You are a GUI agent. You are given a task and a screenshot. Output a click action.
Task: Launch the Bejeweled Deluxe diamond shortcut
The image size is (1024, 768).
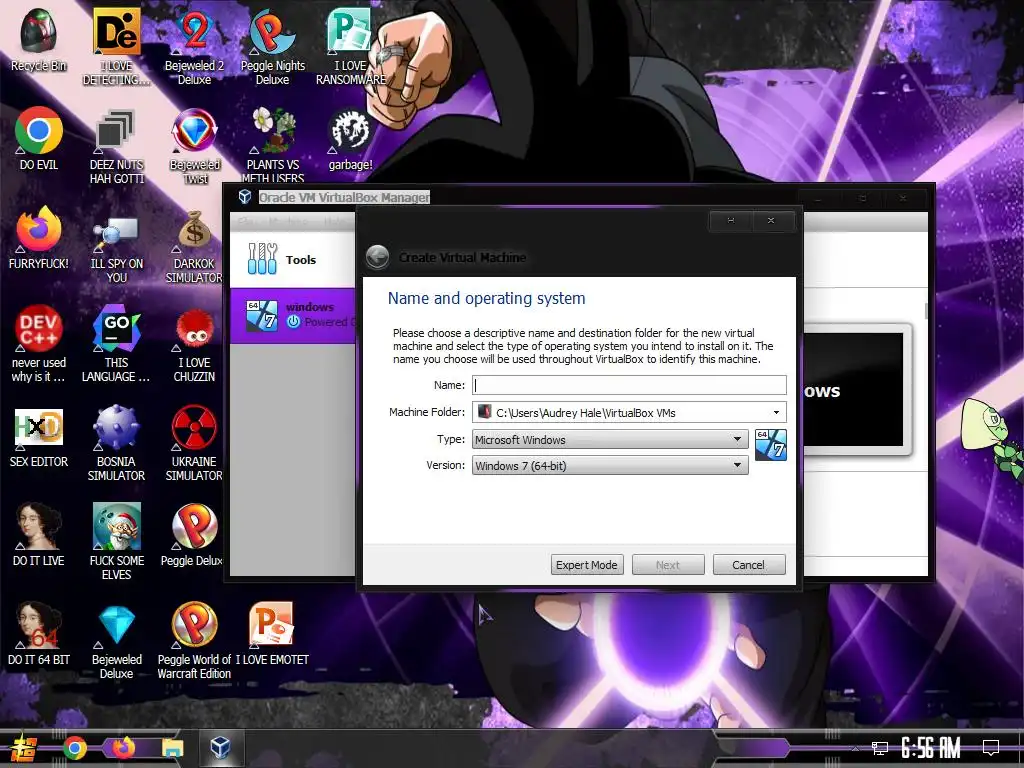click(116, 641)
